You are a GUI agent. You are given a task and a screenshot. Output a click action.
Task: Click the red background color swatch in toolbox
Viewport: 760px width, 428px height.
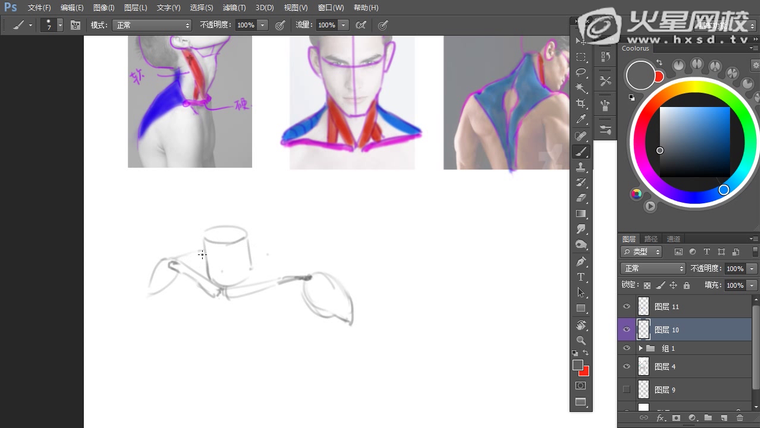coord(585,370)
